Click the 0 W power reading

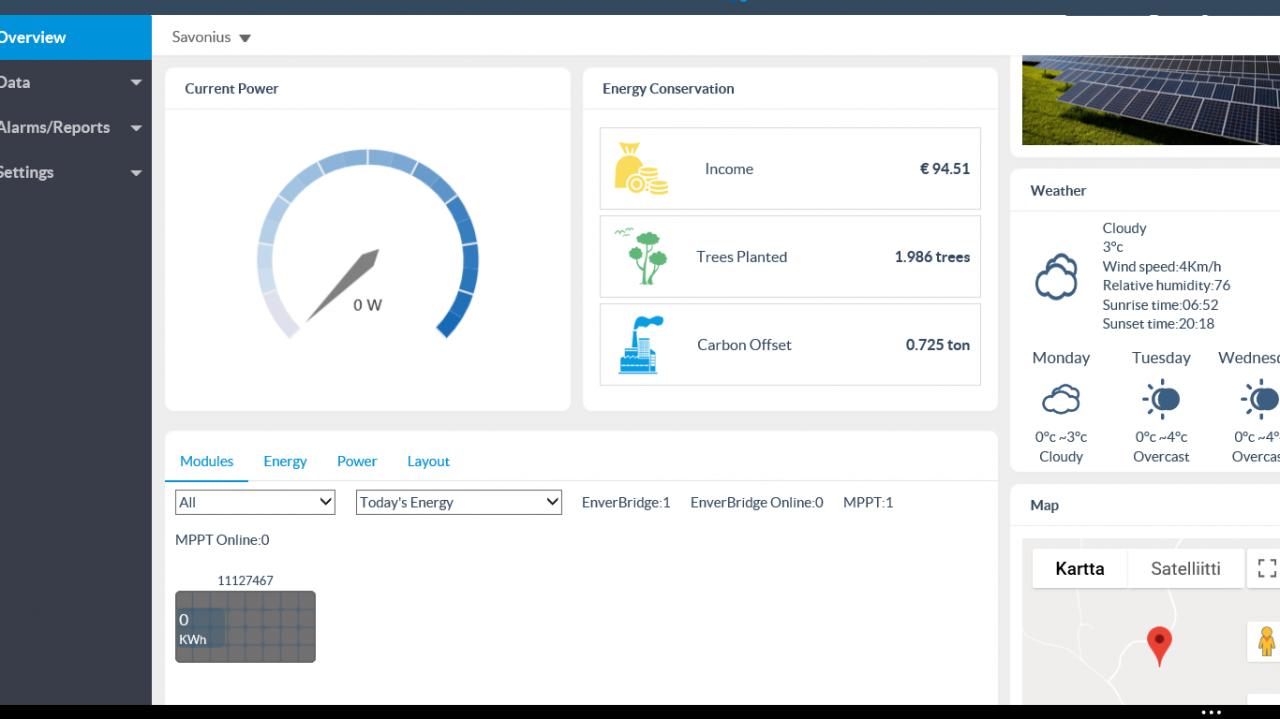click(x=367, y=305)
